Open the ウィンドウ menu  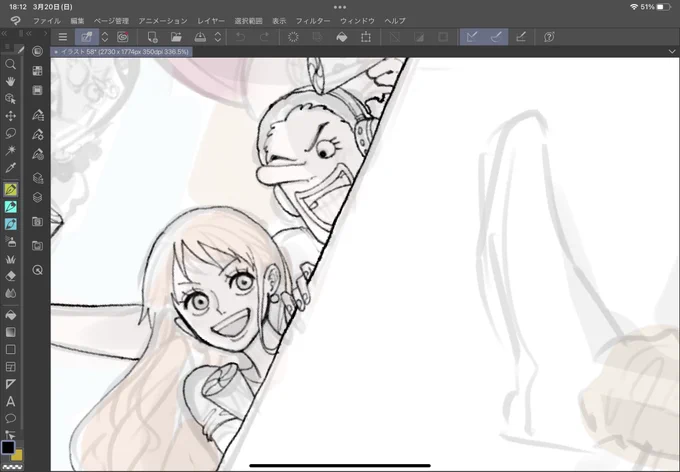pyautogui.click(x=357, y=21)
